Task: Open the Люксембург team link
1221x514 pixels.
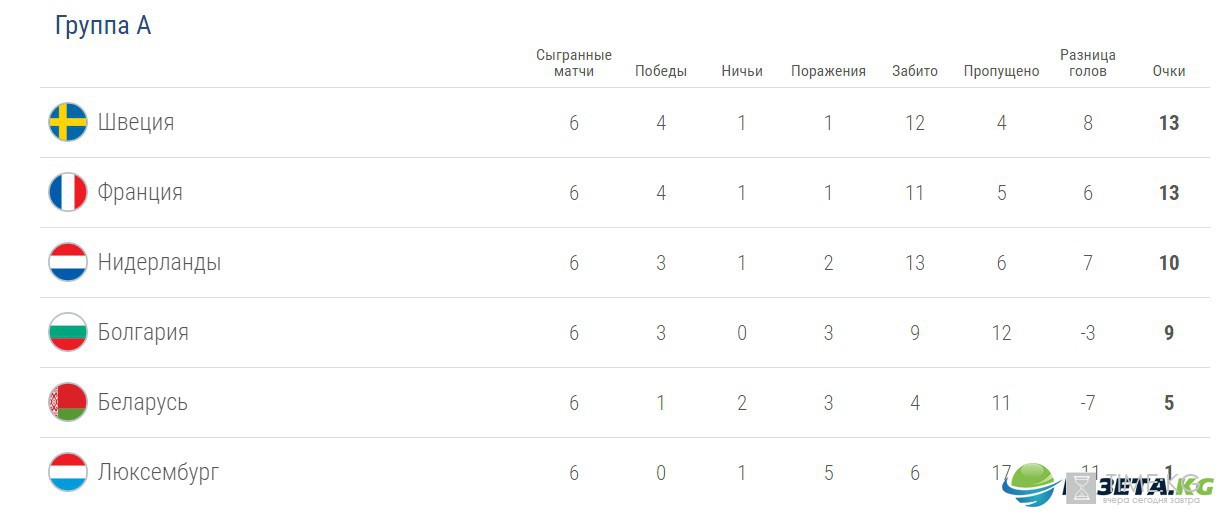Action: click(x=158, y=472)
